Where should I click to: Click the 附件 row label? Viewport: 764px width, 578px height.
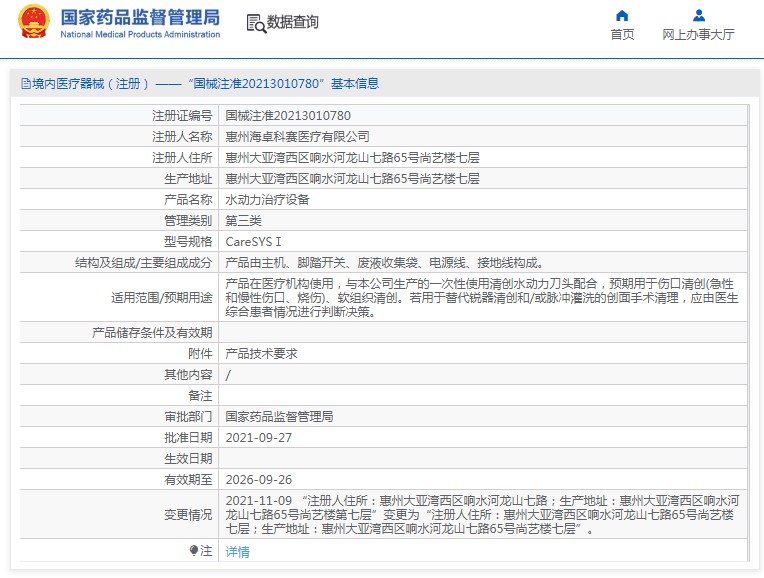(200, 353)
